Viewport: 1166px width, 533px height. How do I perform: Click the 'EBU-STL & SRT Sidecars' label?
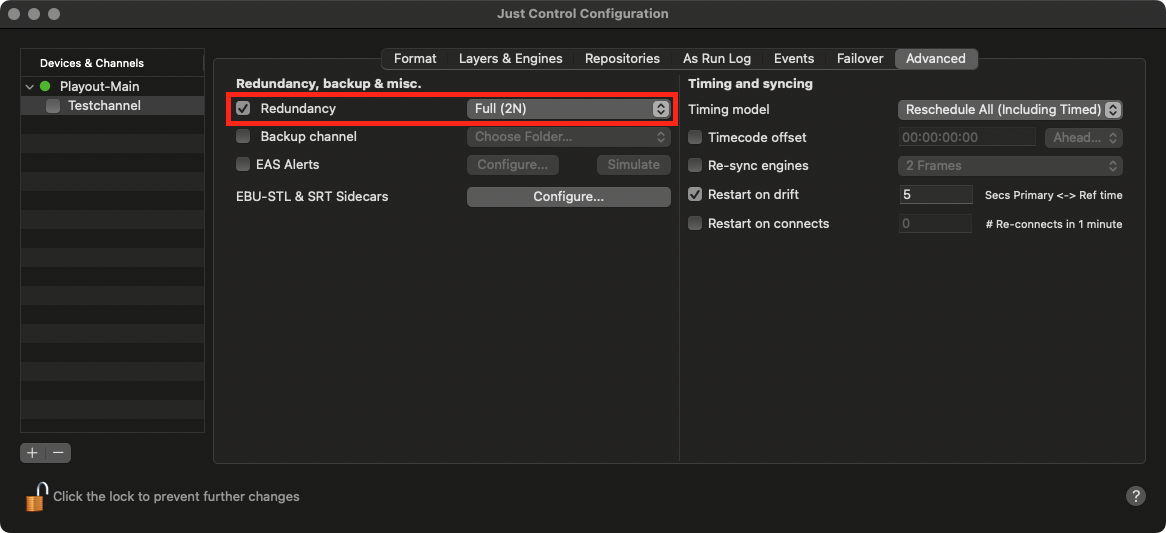point(312,197)
